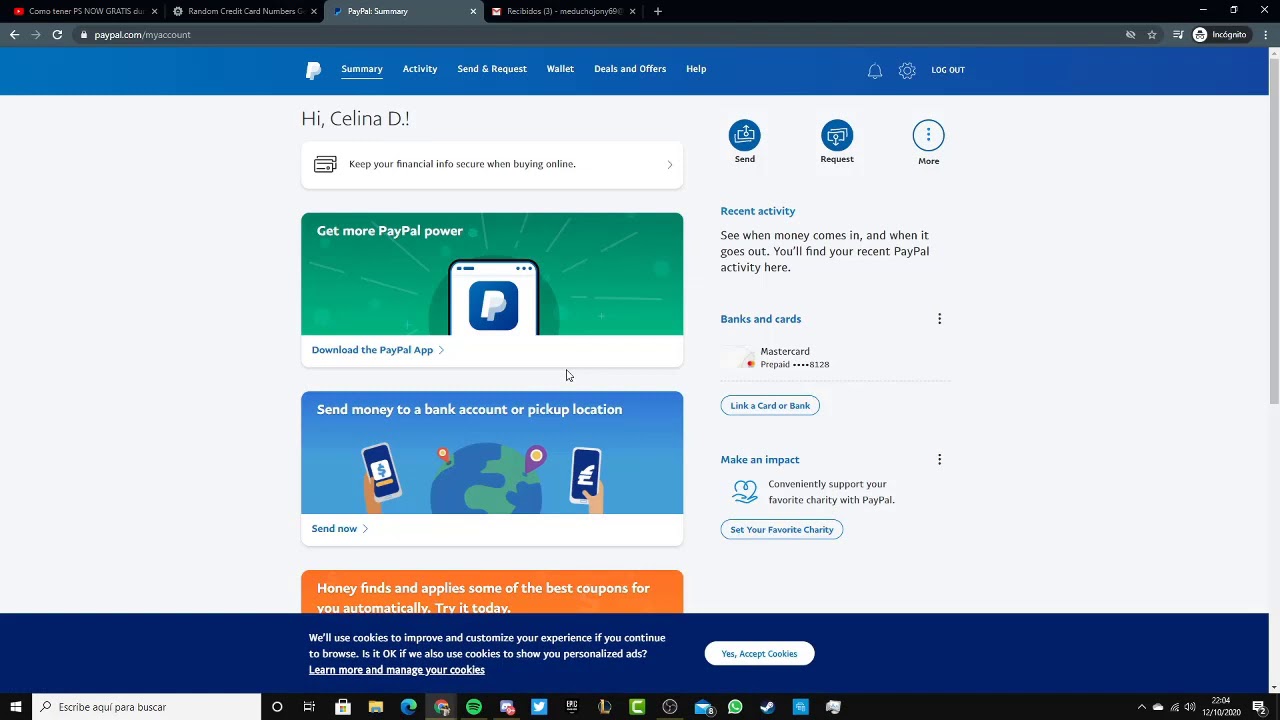Go to the Summary tab
This screenshot has height=720, width=1280.
pyautogui.click(x=362, y=69)
